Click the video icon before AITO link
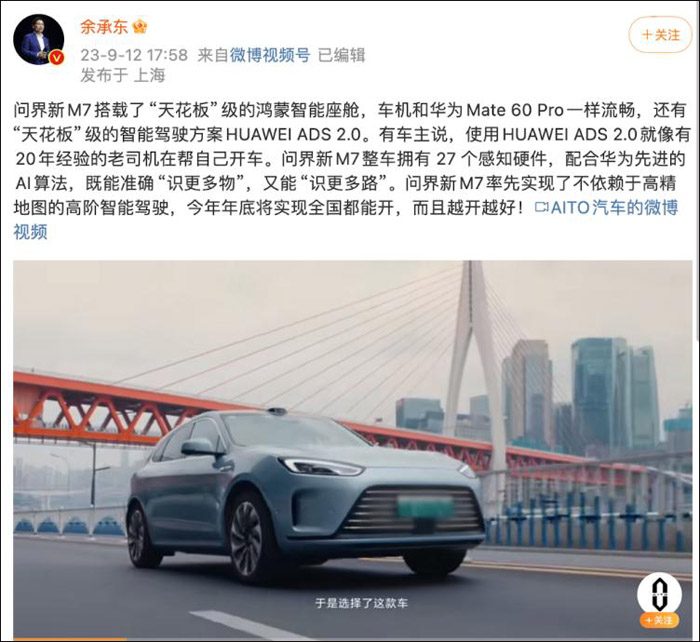Viewport: 700px width, 642px height. (542, 207)
